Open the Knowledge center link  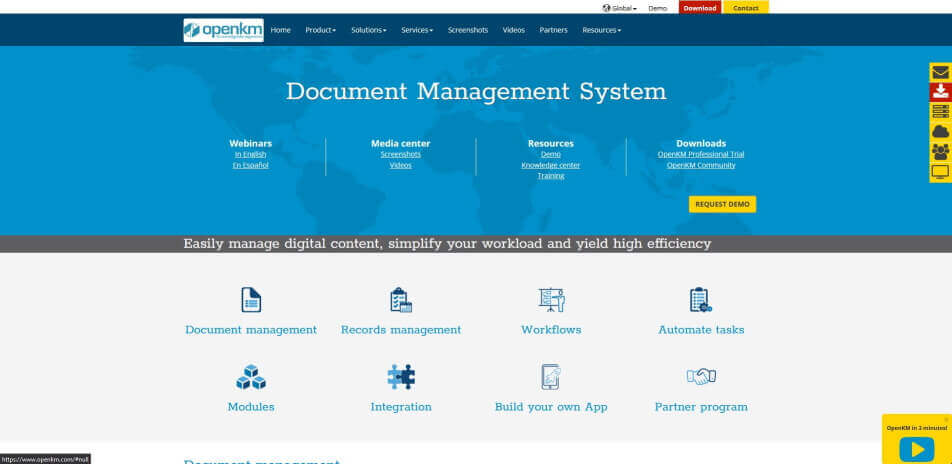(x=551, y=165)
